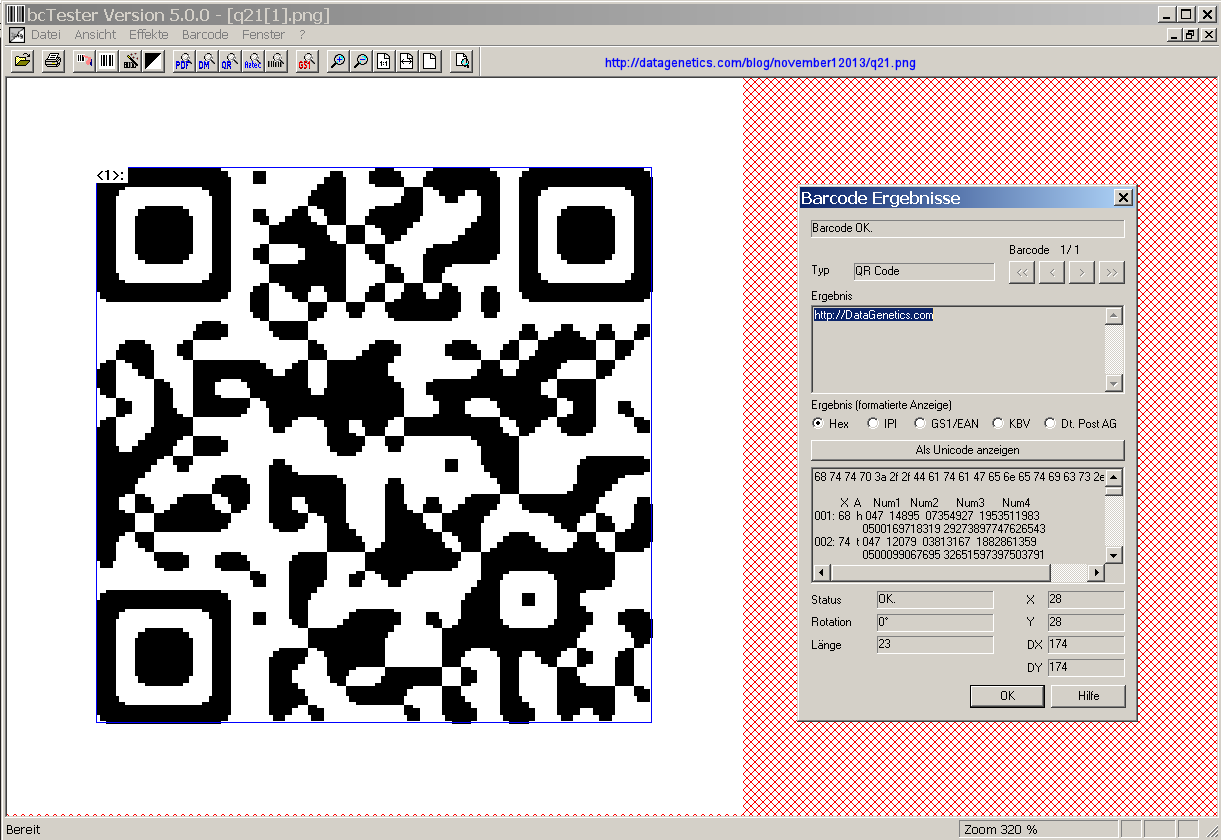Click the open file folder icon
The height and width of the screenshot is (840, 1221).
(x=23, y=62)
